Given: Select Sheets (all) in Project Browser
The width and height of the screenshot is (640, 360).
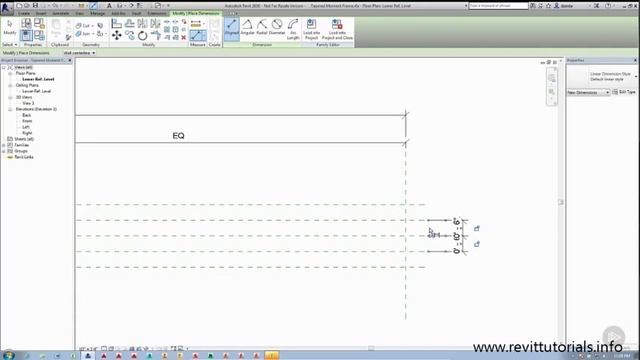Looking at the screenshot, I should (24, 139).
